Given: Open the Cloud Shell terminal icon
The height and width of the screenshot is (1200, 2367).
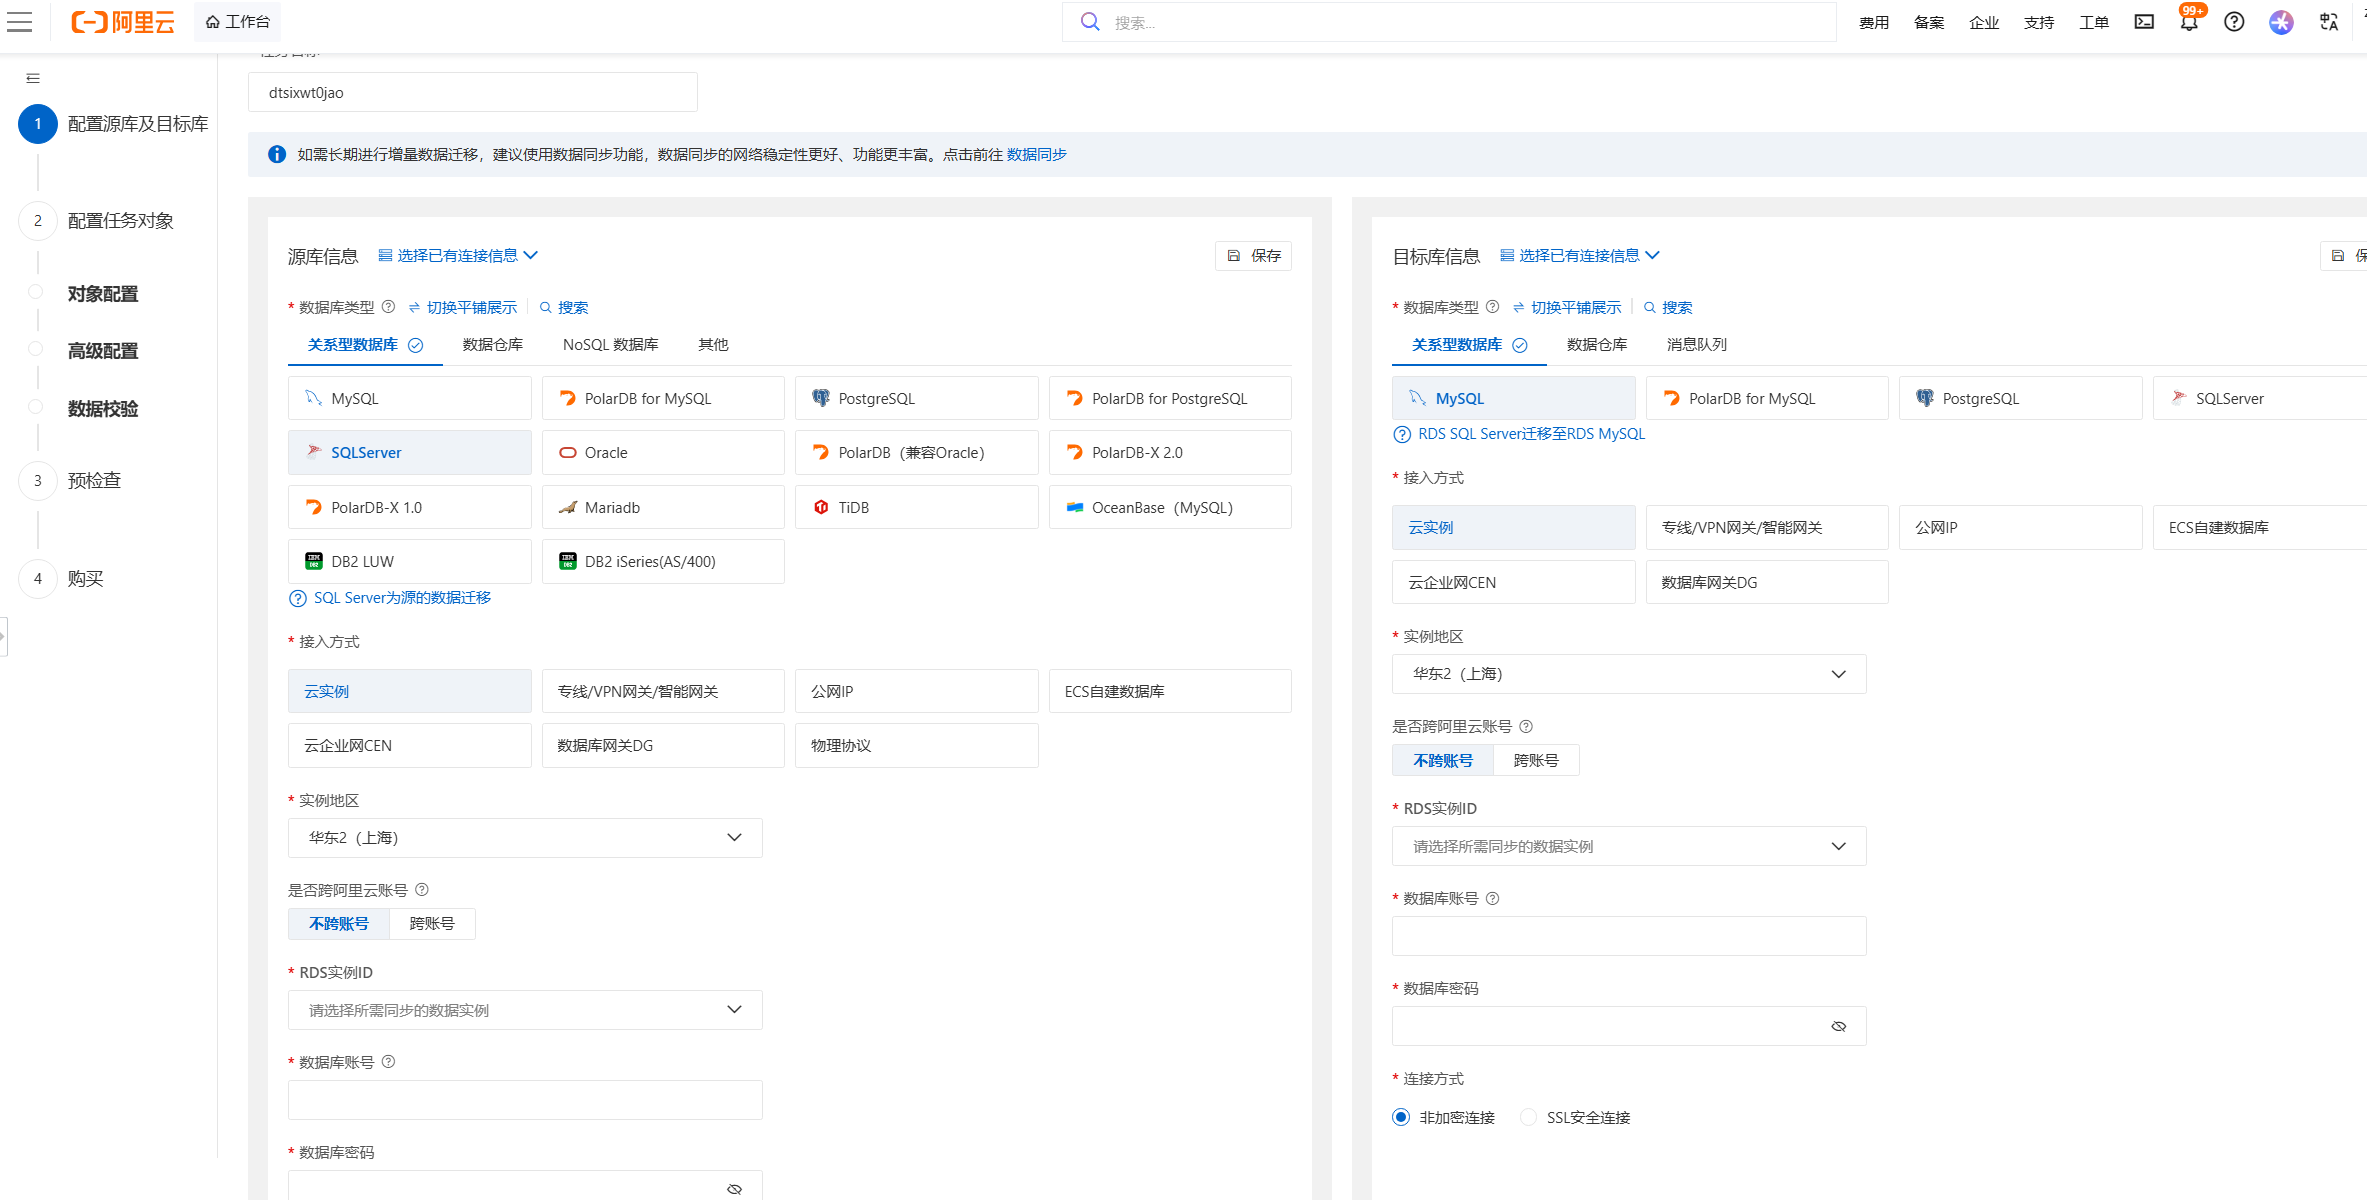Looking at the screenshot, I should [2144, 22].
